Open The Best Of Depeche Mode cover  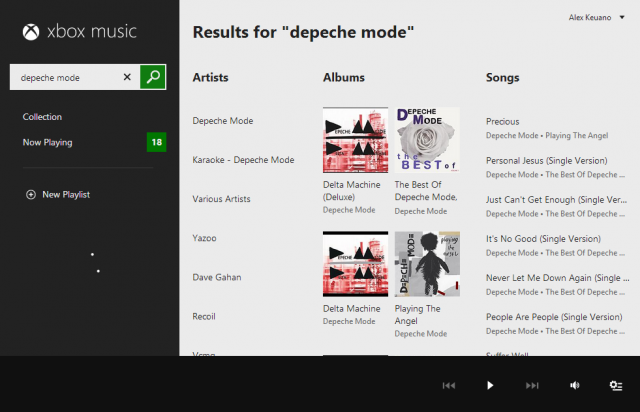pos(427,140)
